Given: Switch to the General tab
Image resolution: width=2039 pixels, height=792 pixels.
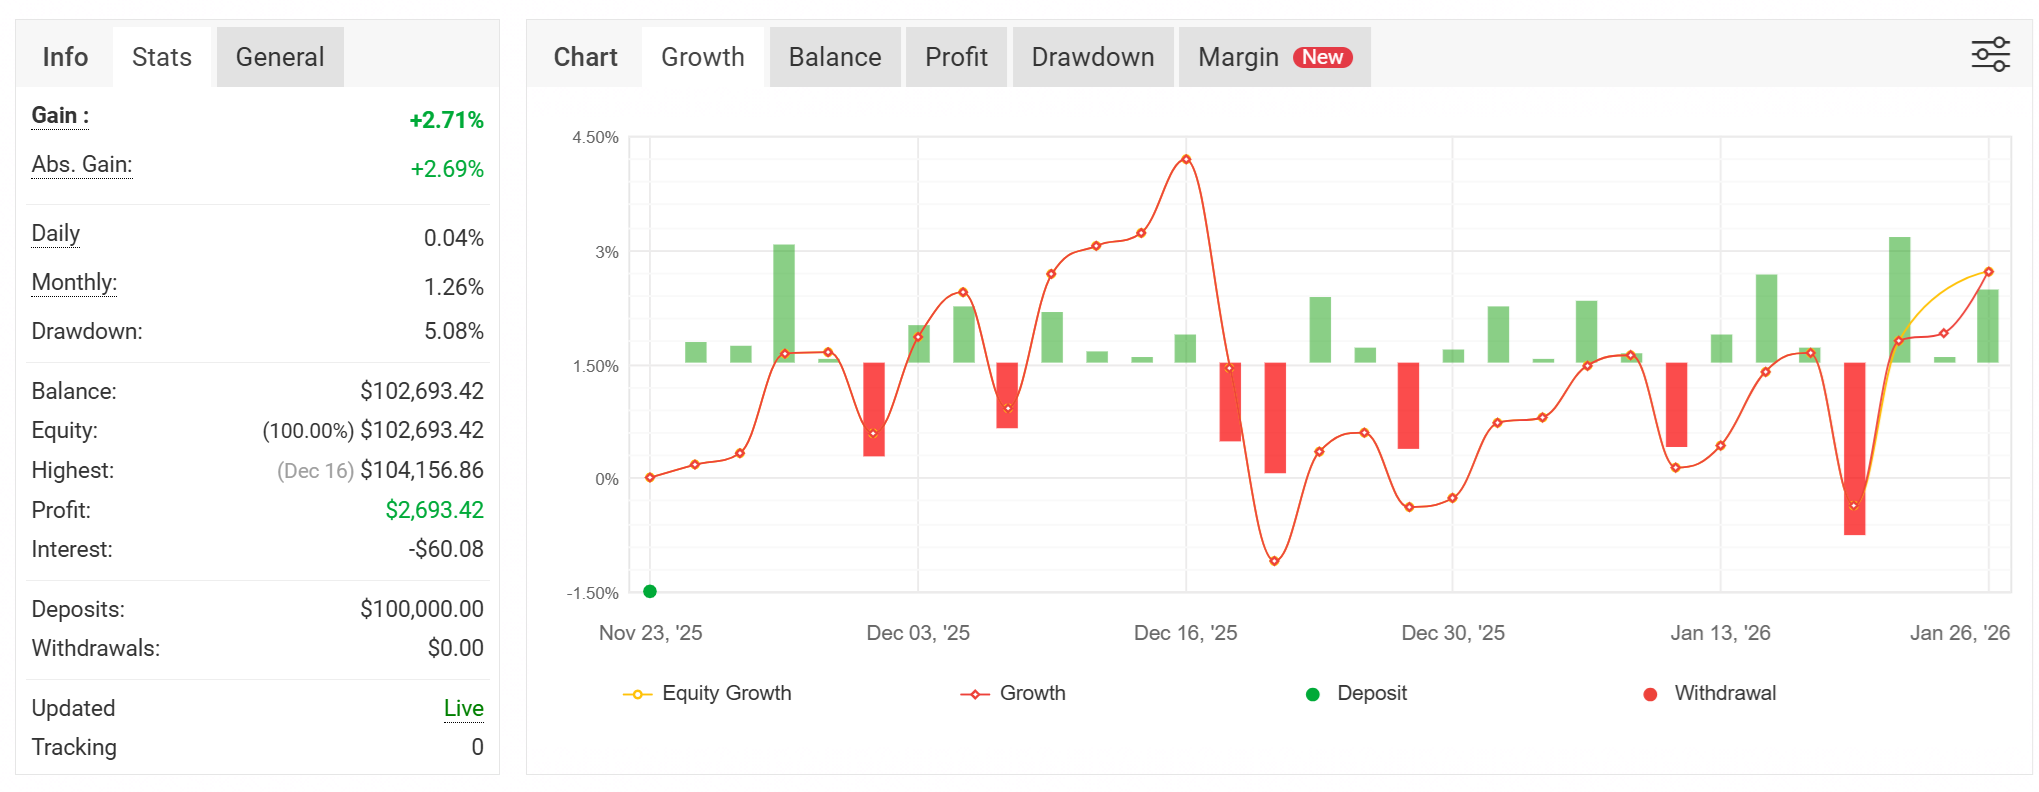Looking at the screenshot, I should click(280, 57).
